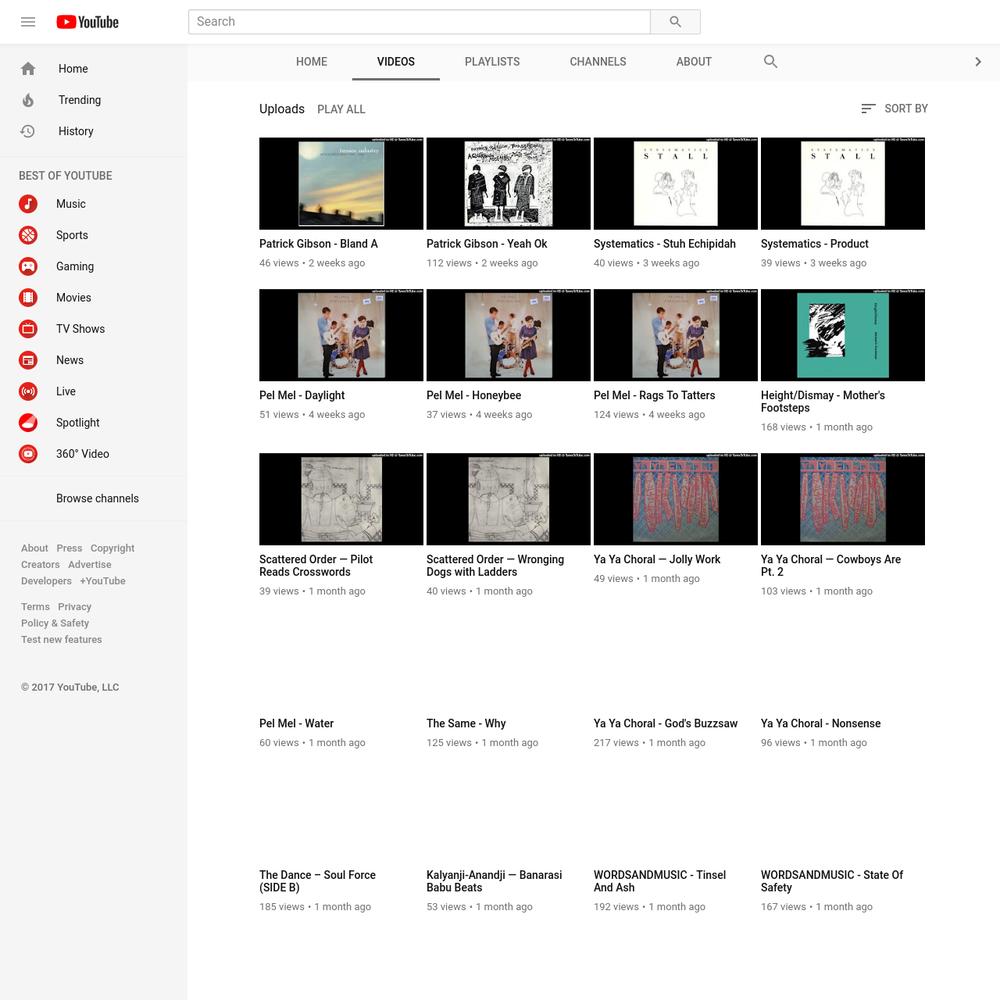This screenshot has height=1000, width=1000.
Task: Click Kalyanji-Anandji — Banarasi Babu Beats title
Action: [494, 881]
